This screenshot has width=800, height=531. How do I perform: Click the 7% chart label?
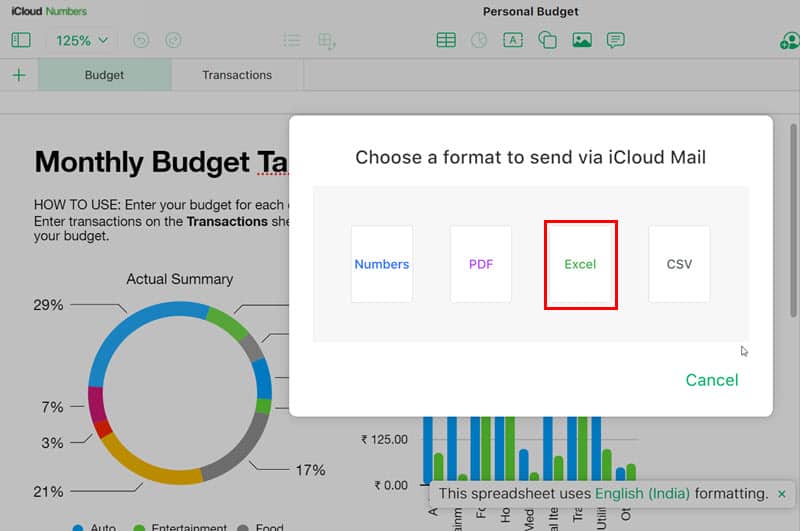(53, 407)
